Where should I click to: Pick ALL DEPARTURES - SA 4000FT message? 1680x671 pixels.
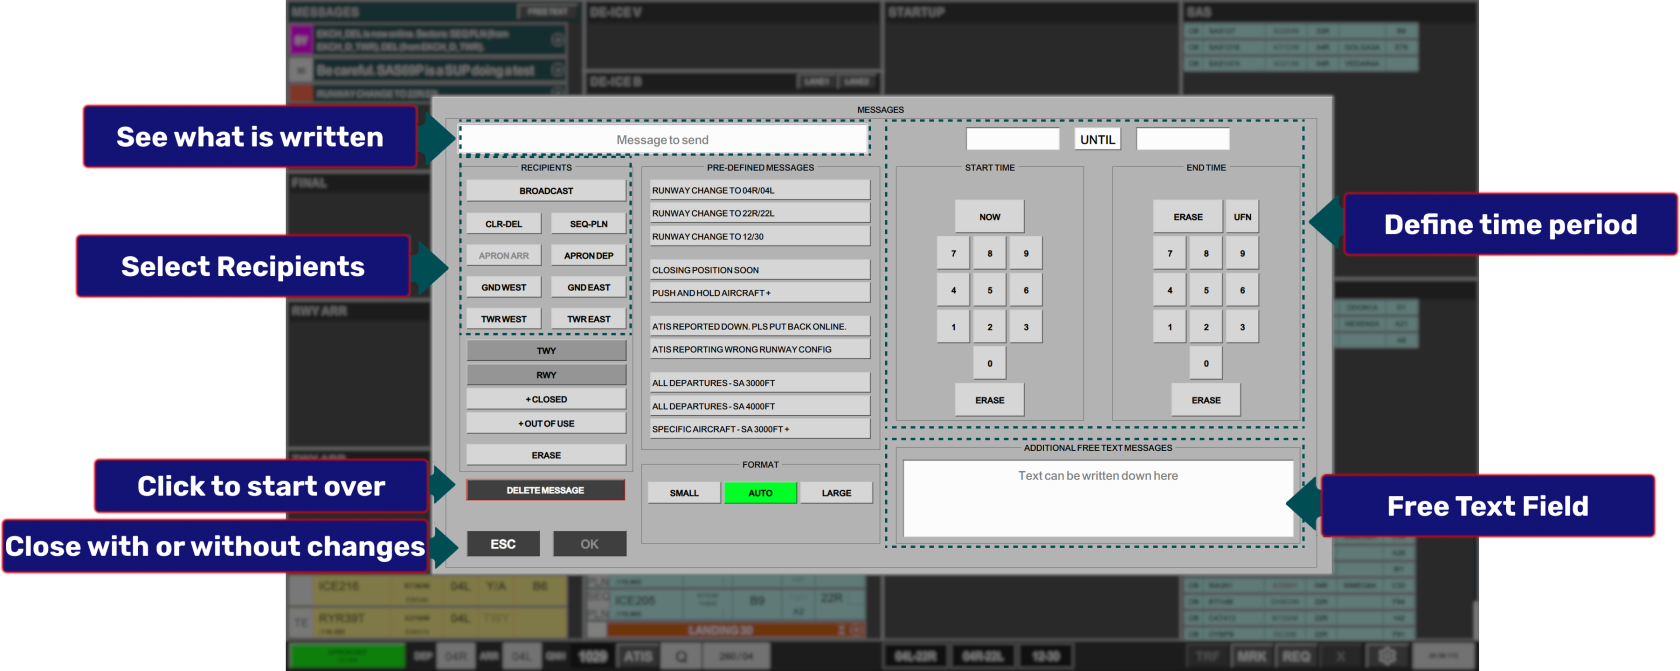760,406
